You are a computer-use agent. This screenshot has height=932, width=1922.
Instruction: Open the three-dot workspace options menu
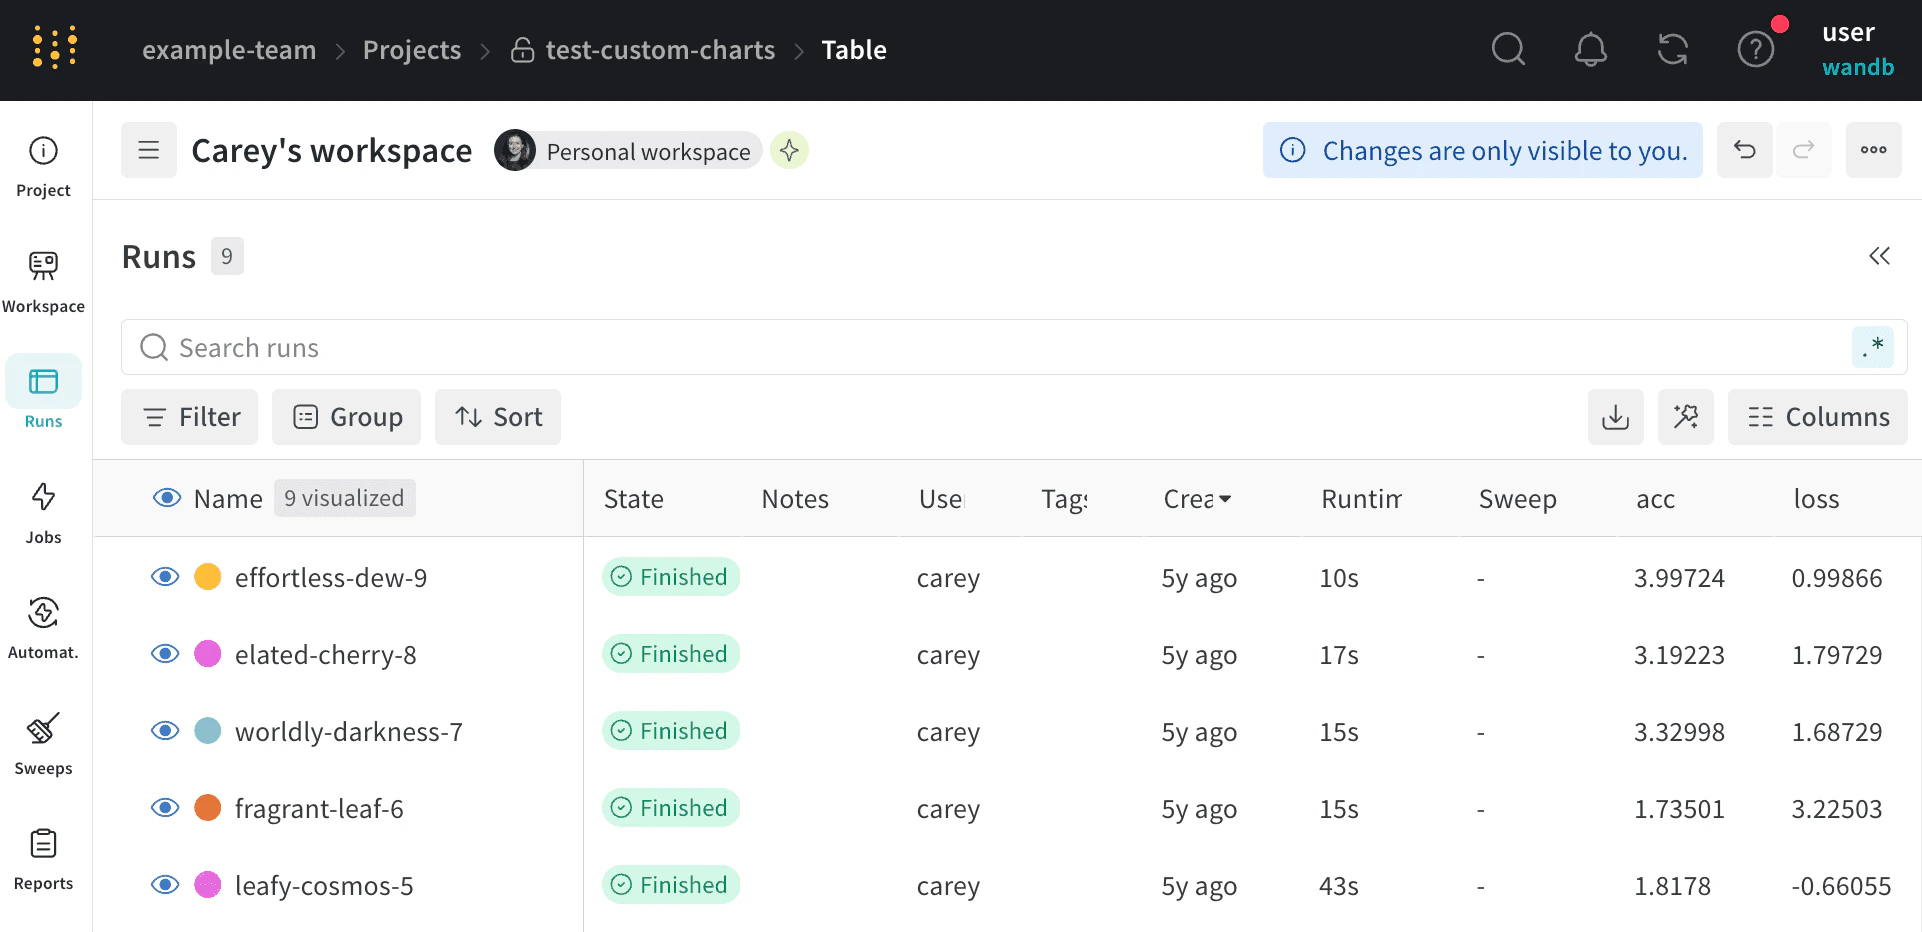pyautogui.click(x=1873, y=150)
